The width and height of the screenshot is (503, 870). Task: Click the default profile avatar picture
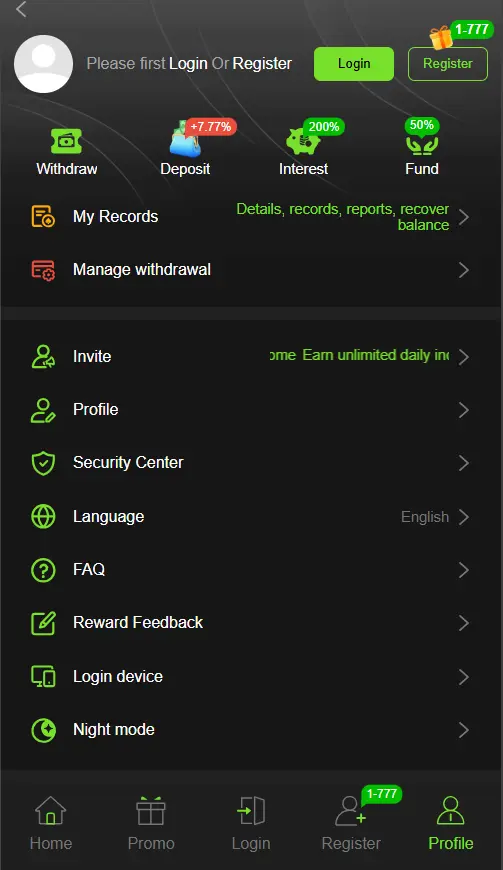point(43,64)
